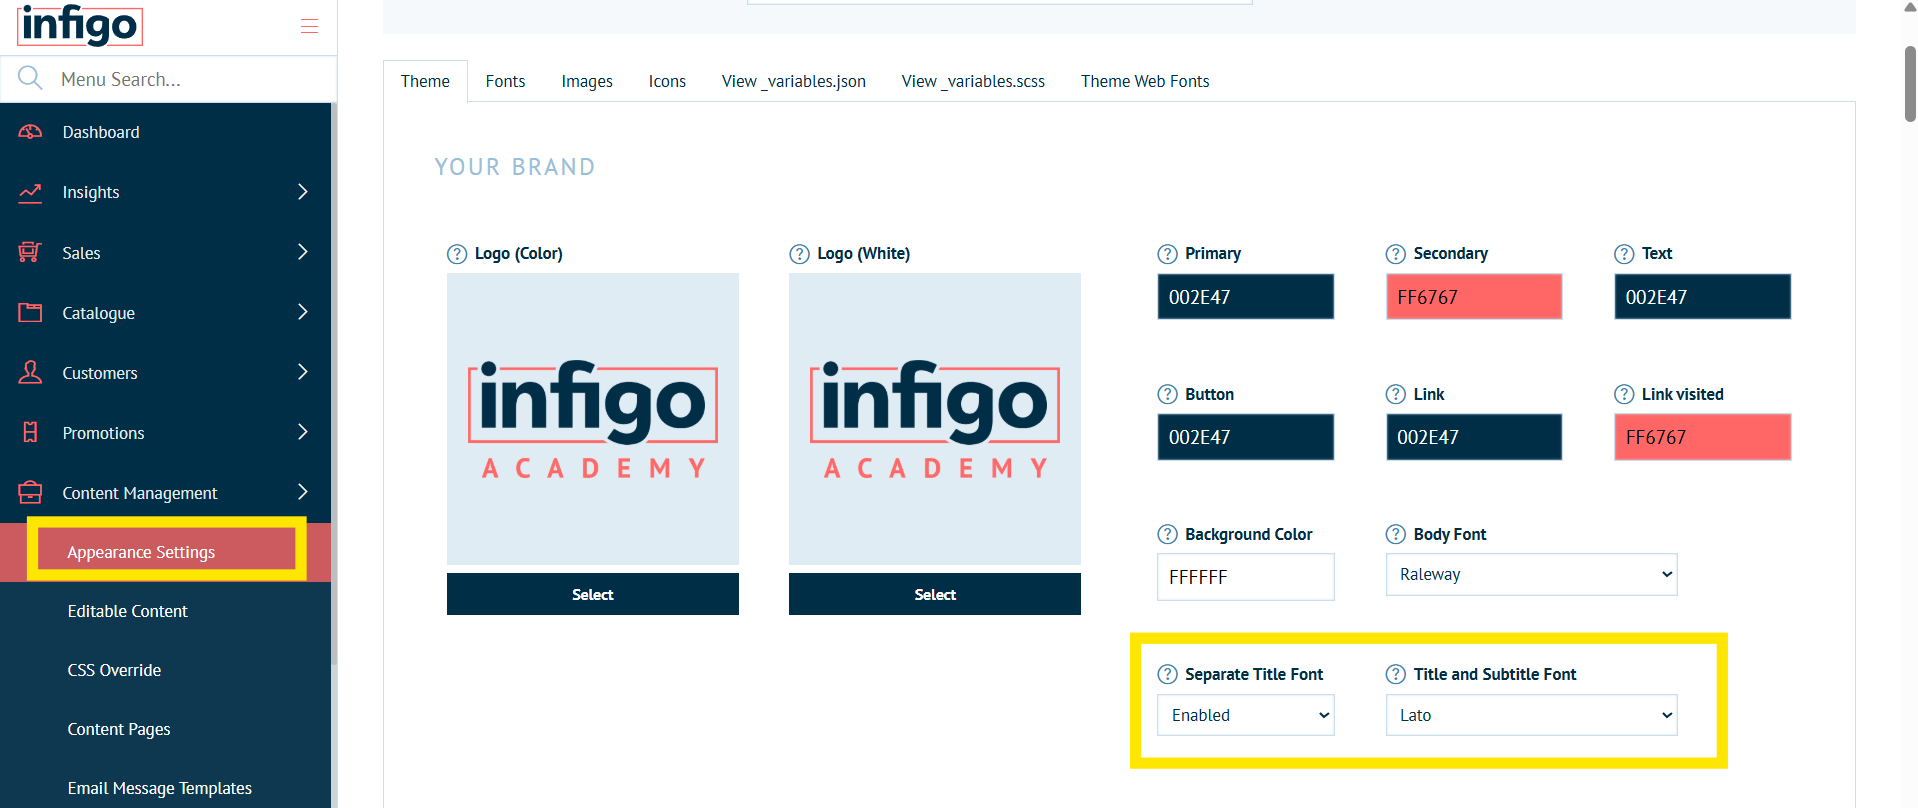Viewport: 1918px width, 808px height.
Task: Expand the Catalogue menu chevron
Action: (x=303, y=311)
